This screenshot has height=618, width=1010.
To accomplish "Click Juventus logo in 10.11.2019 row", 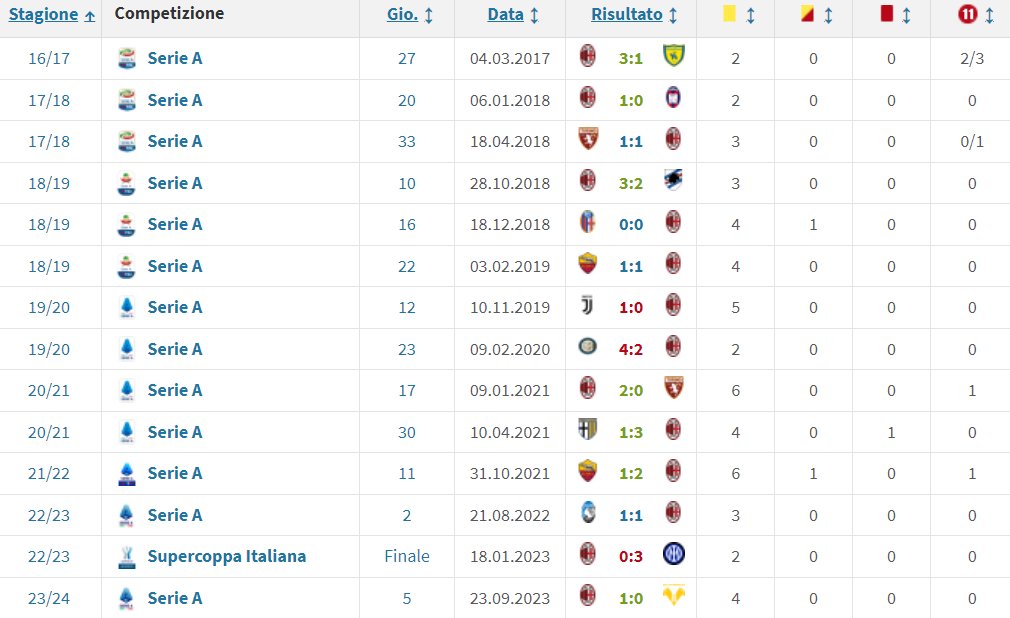I will [587, 305].
